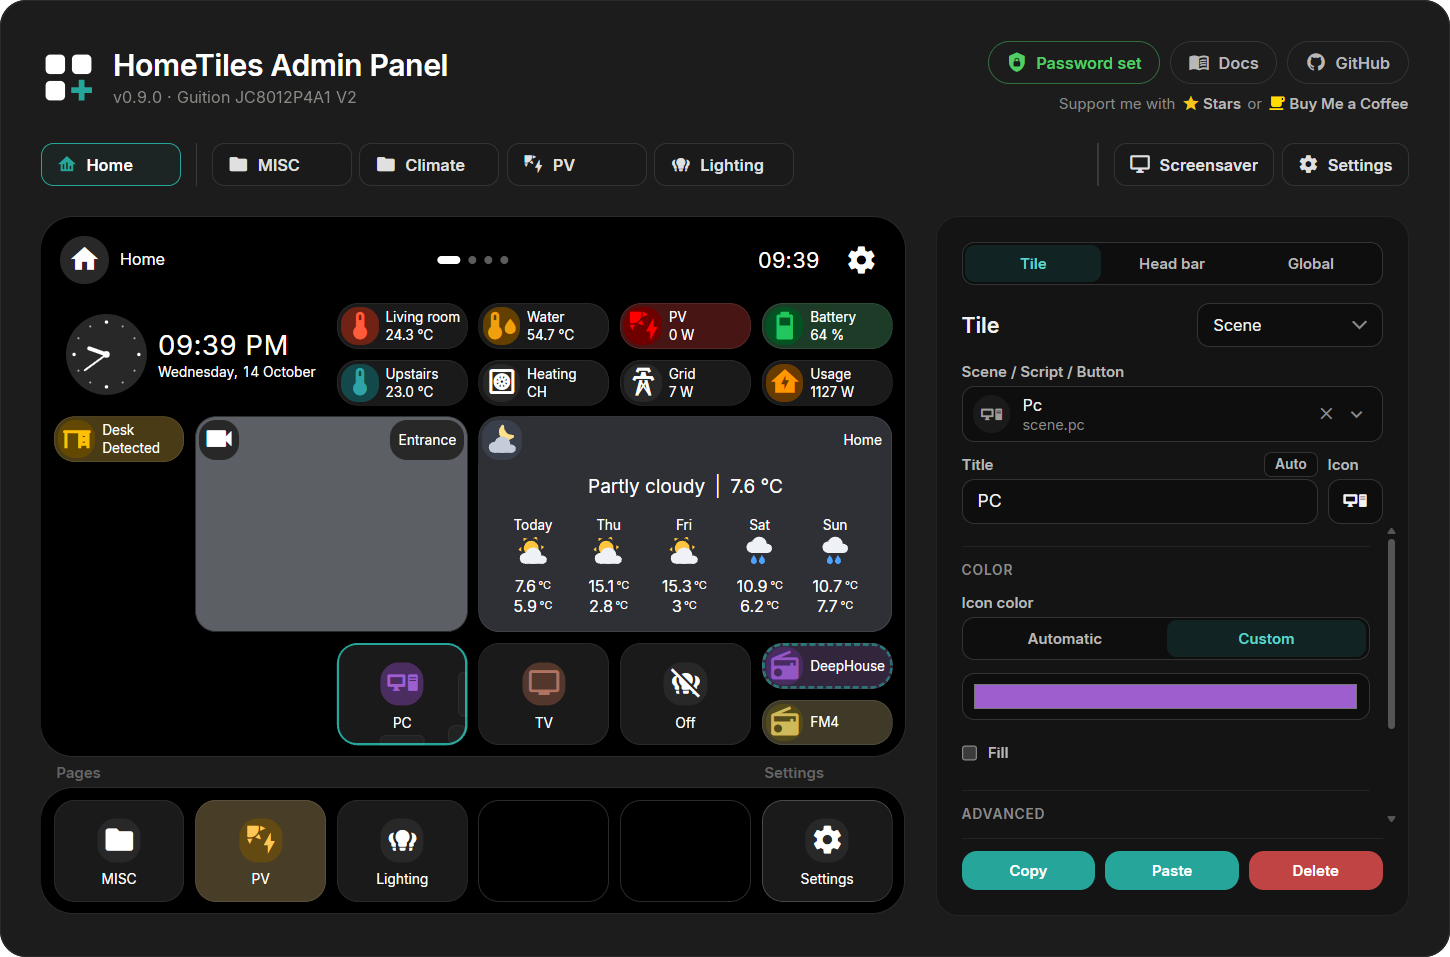Open the PV page tab

(x=577, y=165)
